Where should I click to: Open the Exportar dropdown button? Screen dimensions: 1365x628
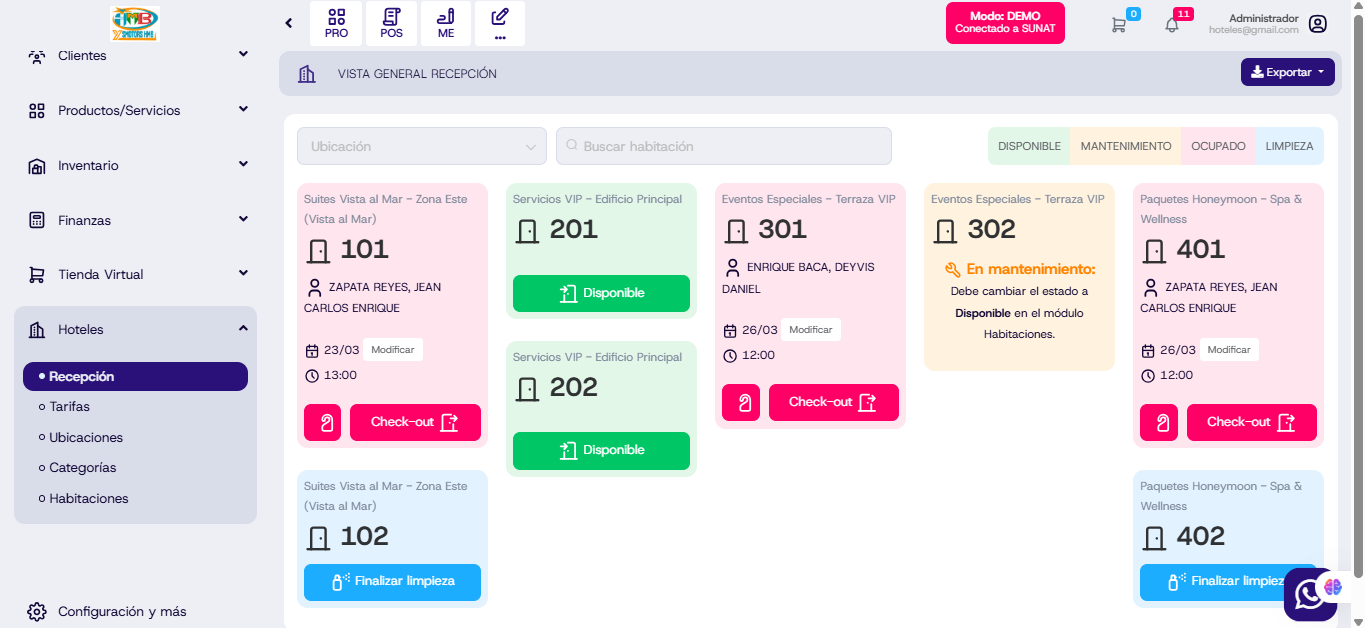1287,72
